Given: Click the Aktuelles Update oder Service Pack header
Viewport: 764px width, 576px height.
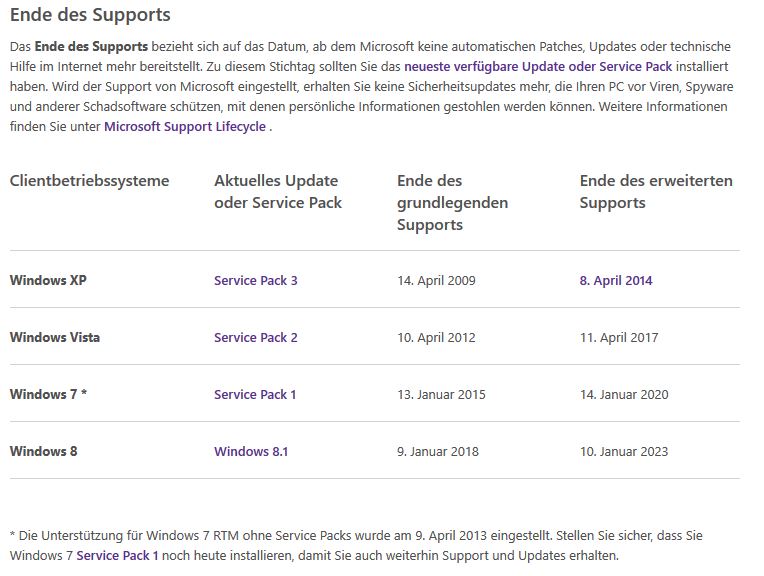Looking at the screenshot, I should (x=278, y=192).
